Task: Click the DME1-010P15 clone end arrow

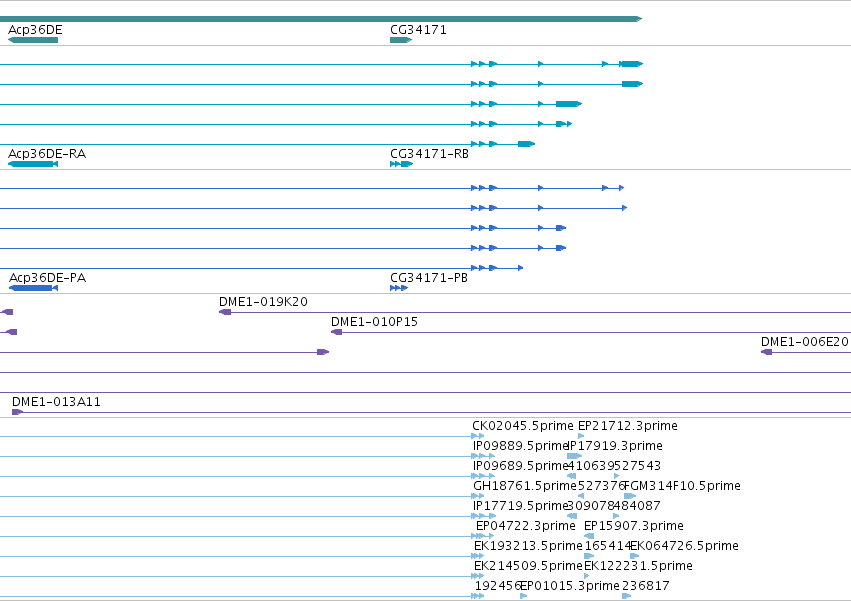Action: tap(336, 332)
